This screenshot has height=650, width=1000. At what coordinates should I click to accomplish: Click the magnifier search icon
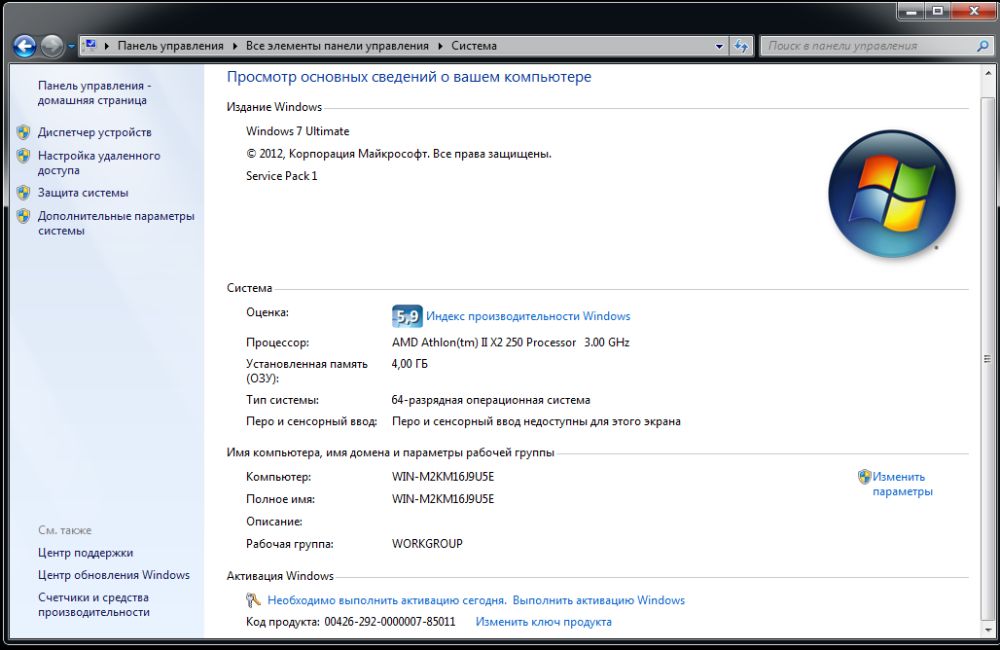coord(983,46)
